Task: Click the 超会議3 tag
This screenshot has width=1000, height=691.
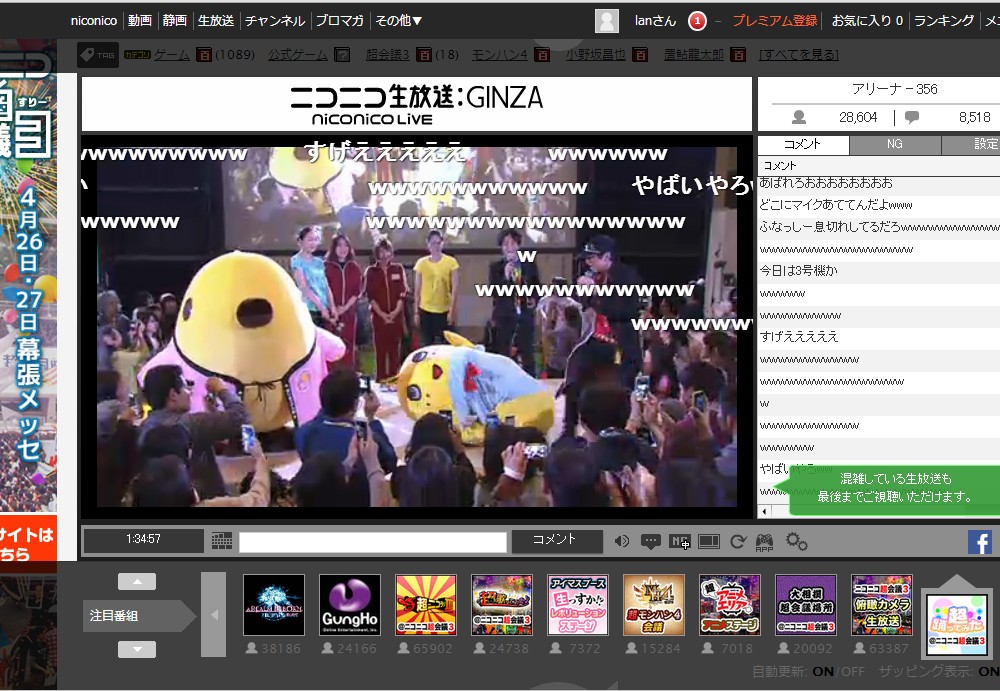Action: pos(387,55)
